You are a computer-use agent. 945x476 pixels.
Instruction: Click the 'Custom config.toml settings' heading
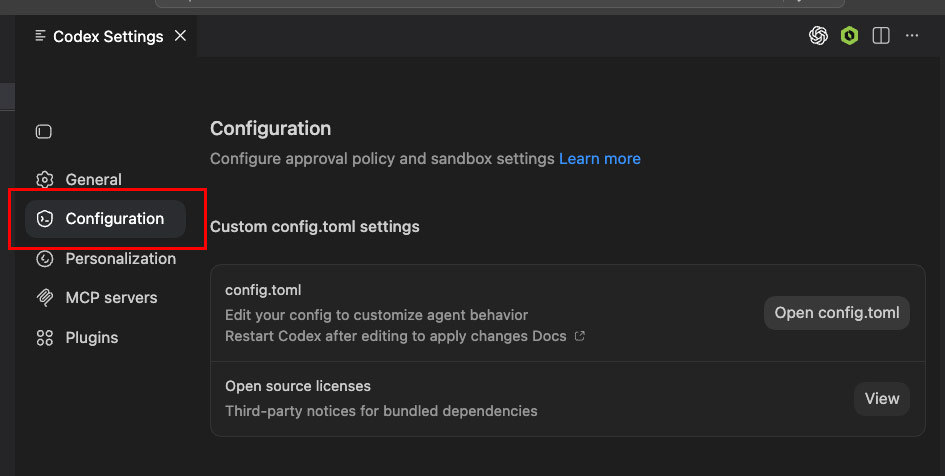[x=315, y=227]
